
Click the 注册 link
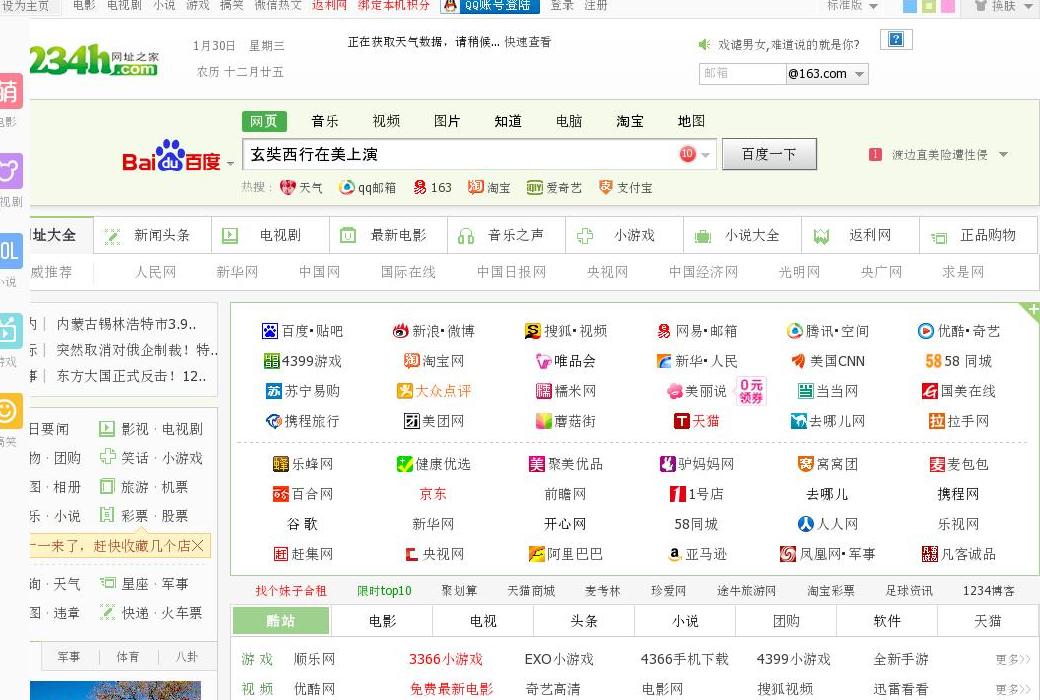tap(596, 5)
